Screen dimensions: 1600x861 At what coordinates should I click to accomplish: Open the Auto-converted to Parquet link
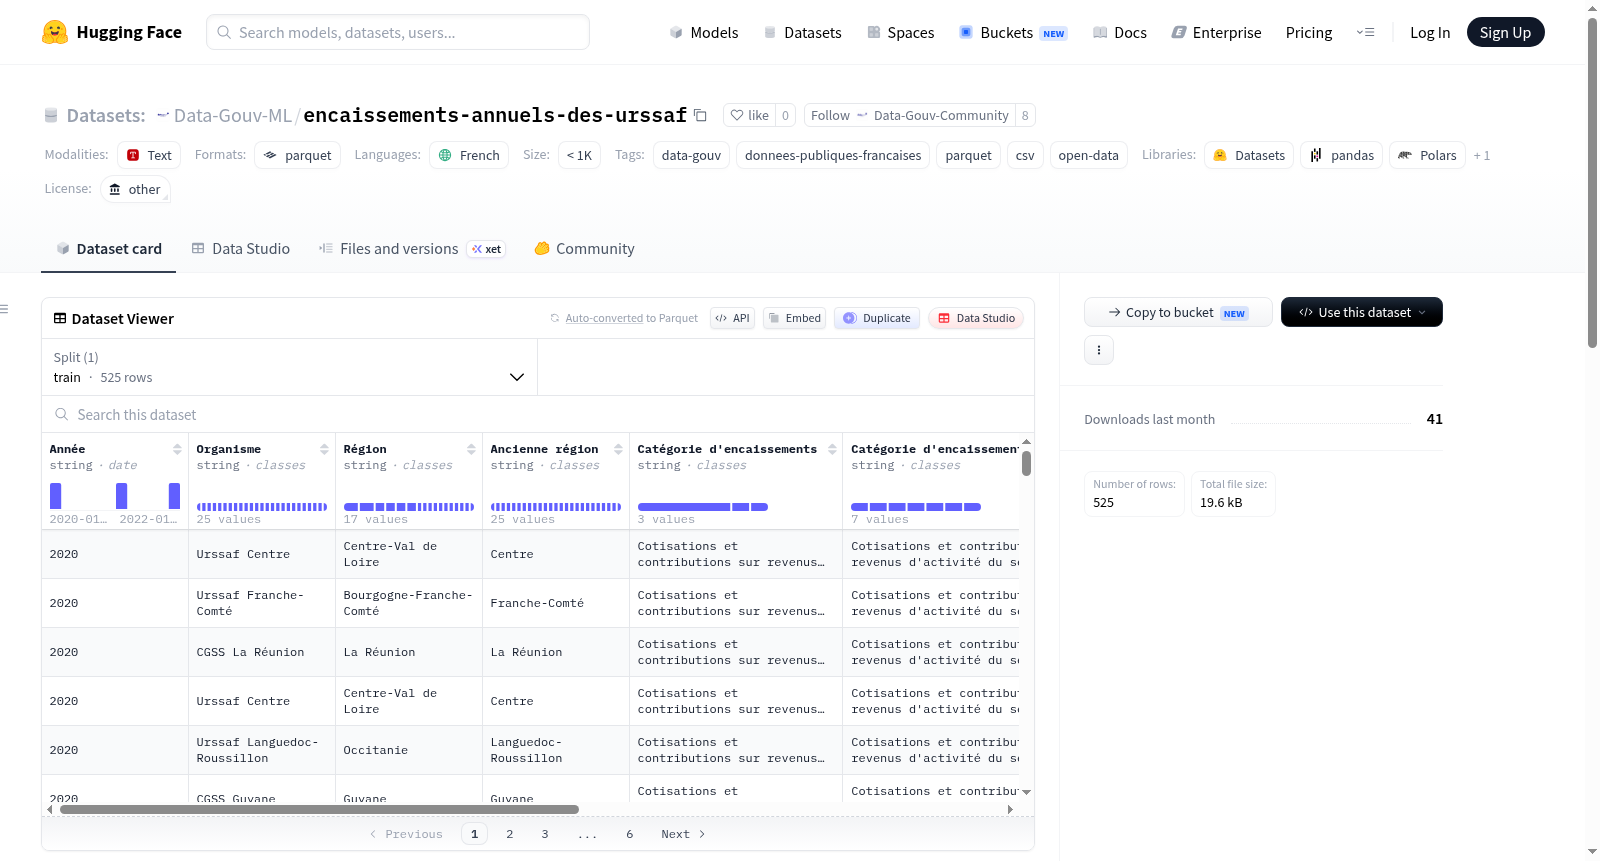[631, 318]
